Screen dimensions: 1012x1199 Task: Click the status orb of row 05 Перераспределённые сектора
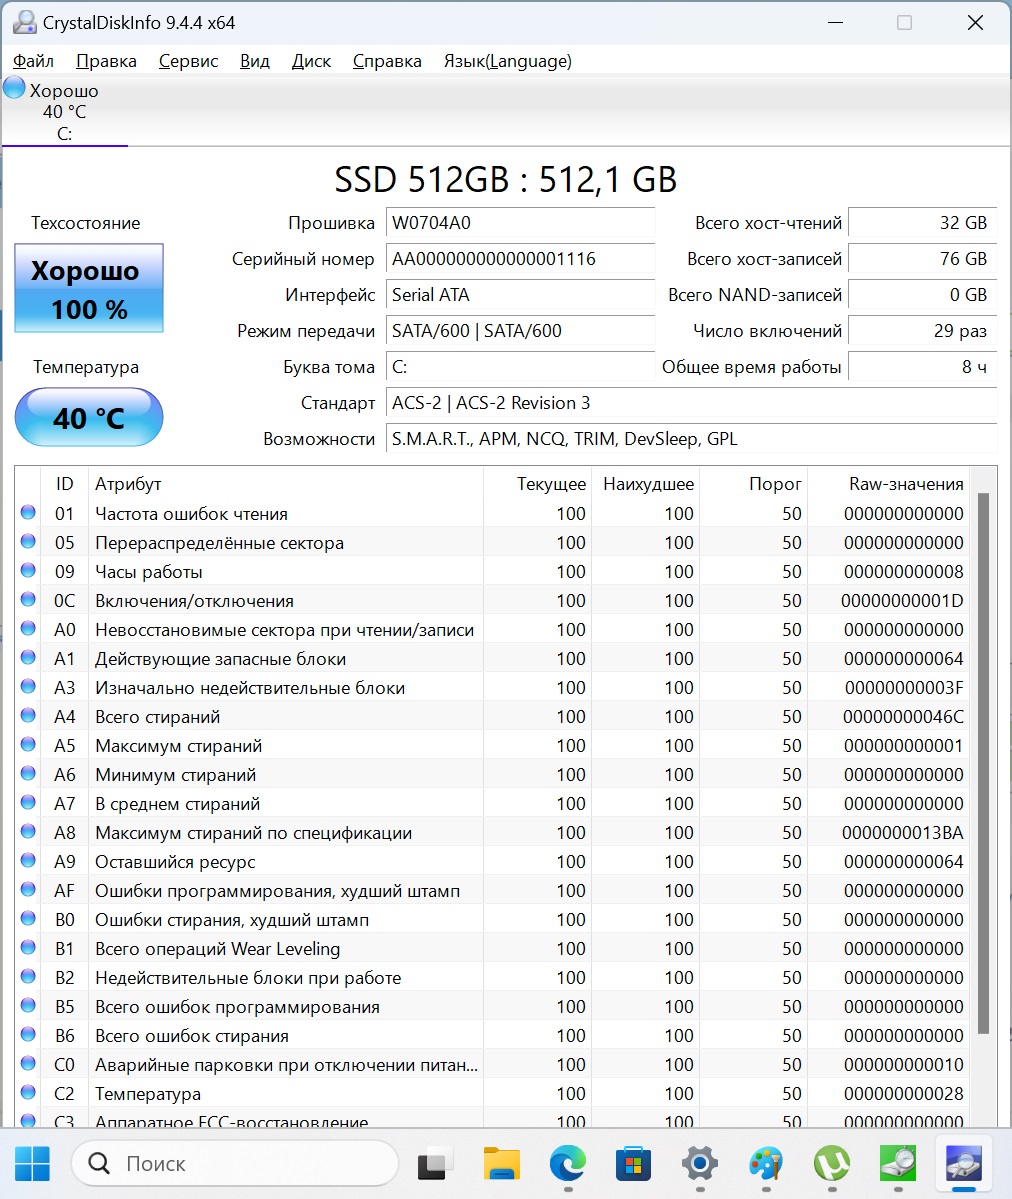point(28,541)
